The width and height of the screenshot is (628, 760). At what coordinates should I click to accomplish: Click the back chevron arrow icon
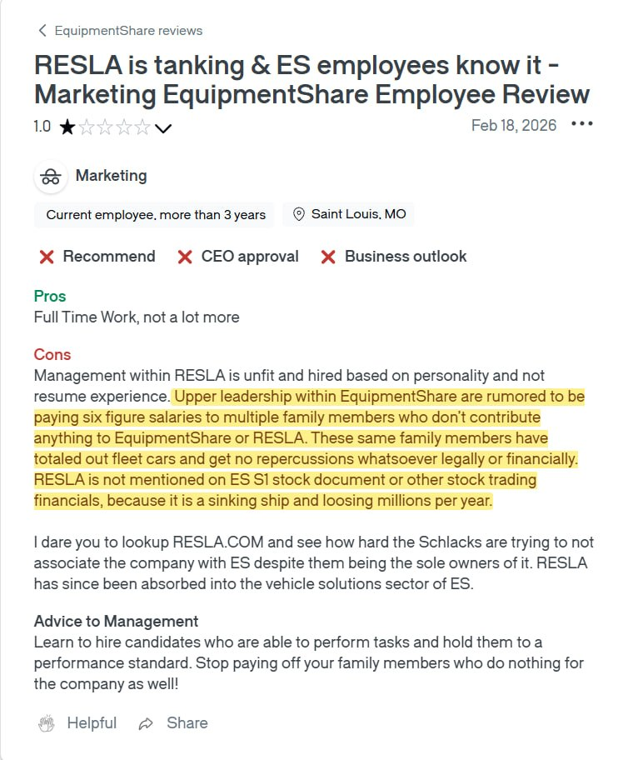[x=43, y=31]
